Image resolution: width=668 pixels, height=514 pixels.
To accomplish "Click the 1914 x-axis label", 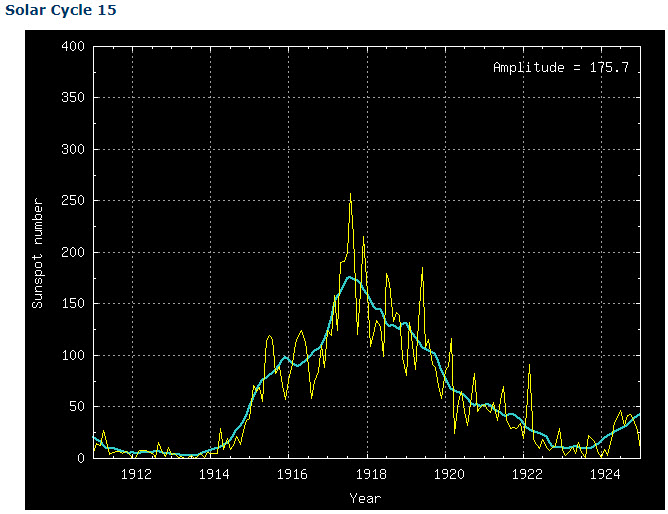I will (x=214, y=474).
